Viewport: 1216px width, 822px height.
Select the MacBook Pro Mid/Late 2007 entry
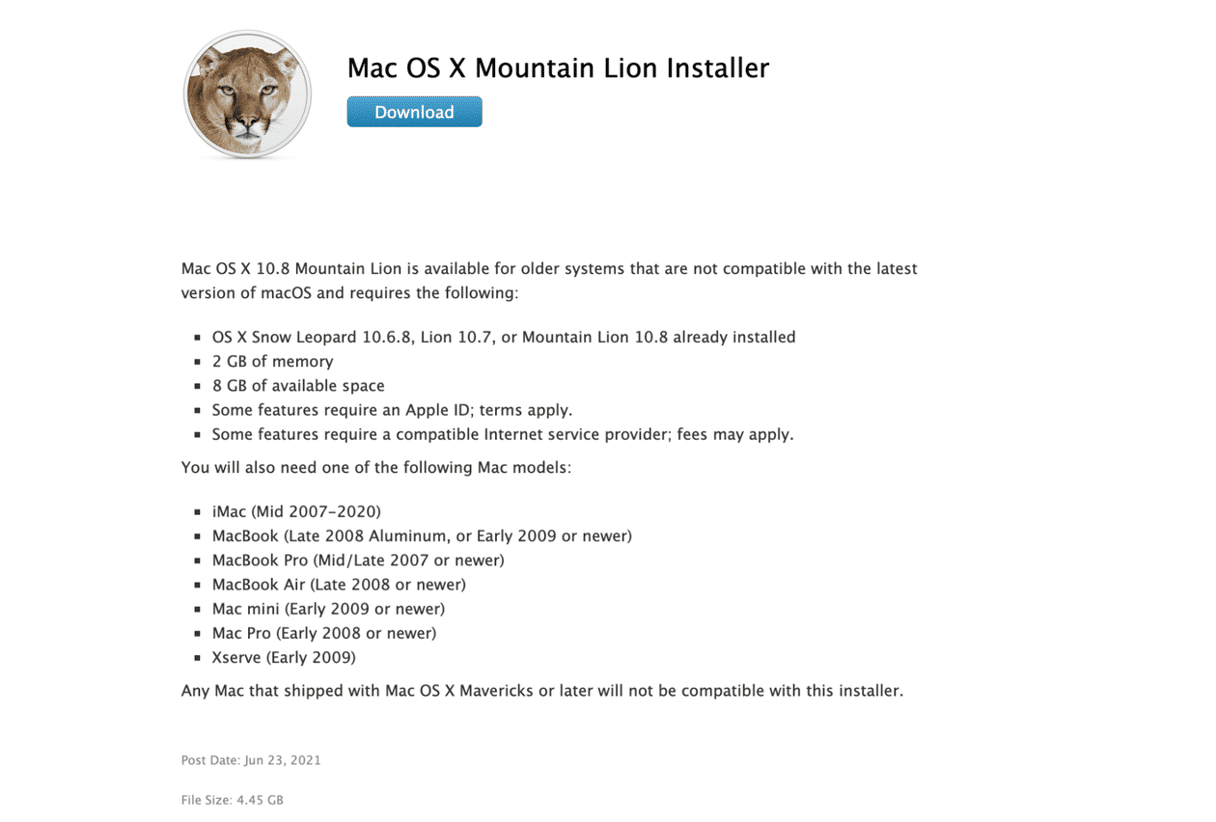point(358,560)
